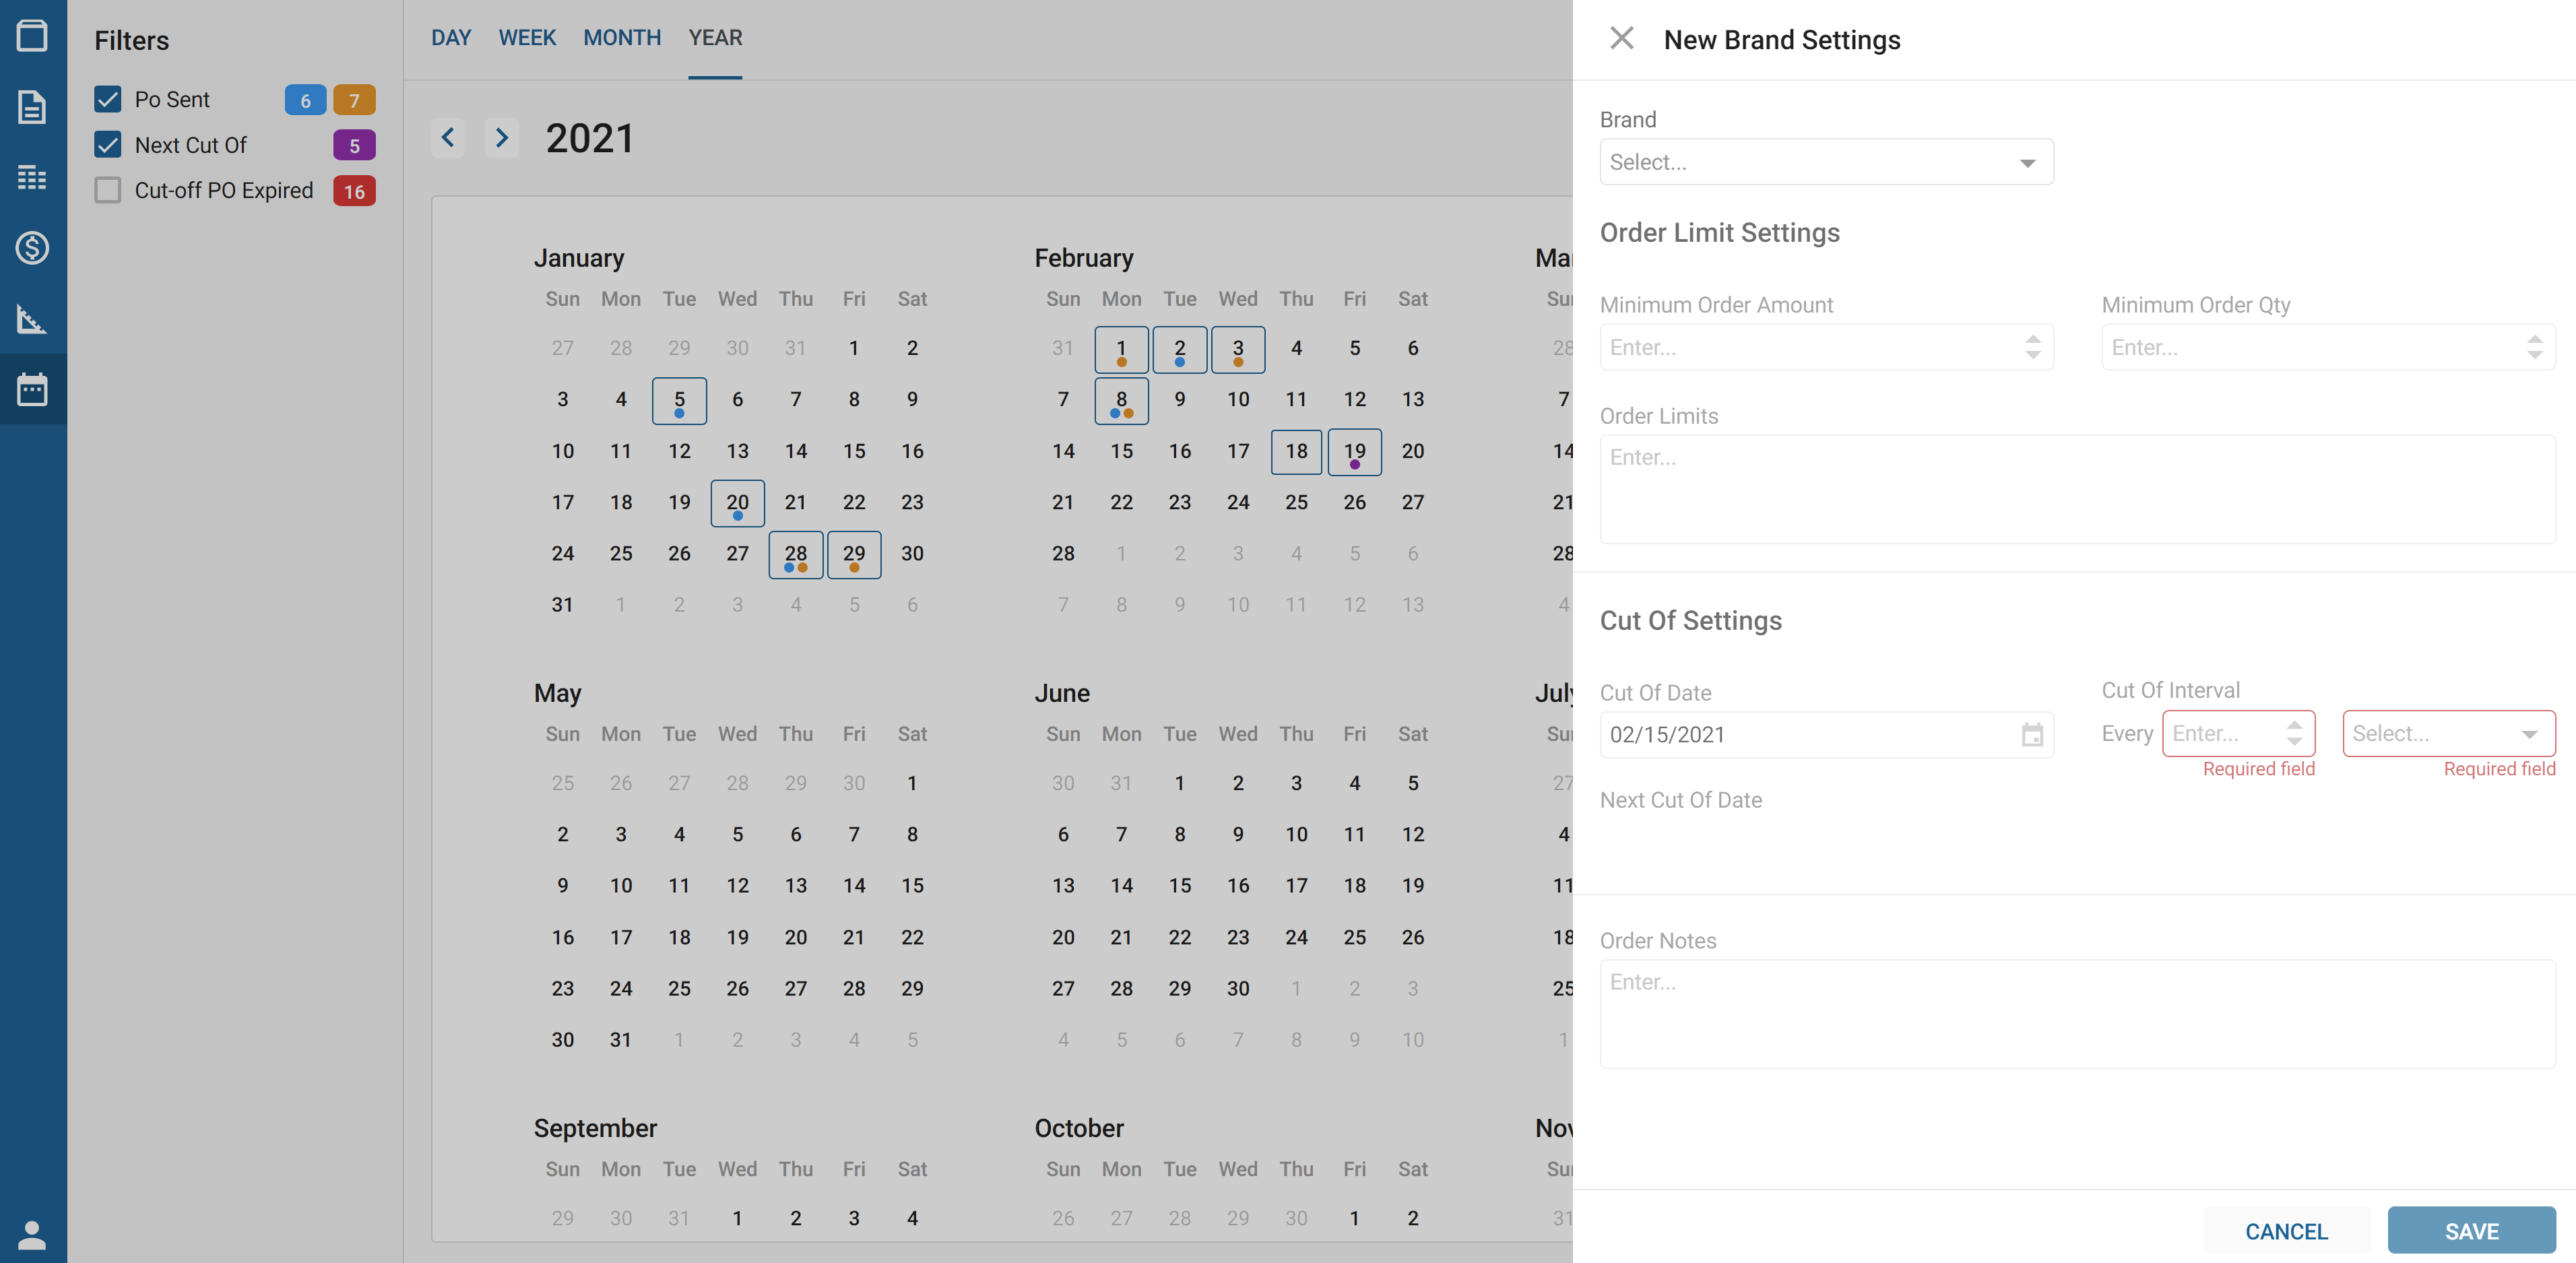Switch to the WEEK view tab

pyautogui.click(x=527, y=38)
